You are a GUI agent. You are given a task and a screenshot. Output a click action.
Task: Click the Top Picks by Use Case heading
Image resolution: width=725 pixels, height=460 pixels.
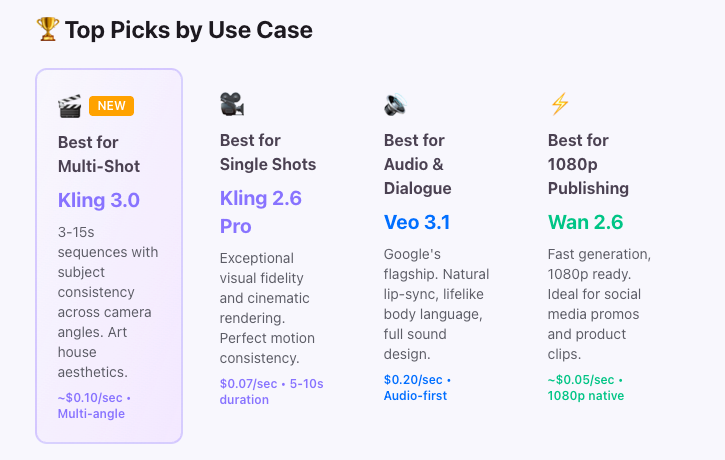click(189, 30)
